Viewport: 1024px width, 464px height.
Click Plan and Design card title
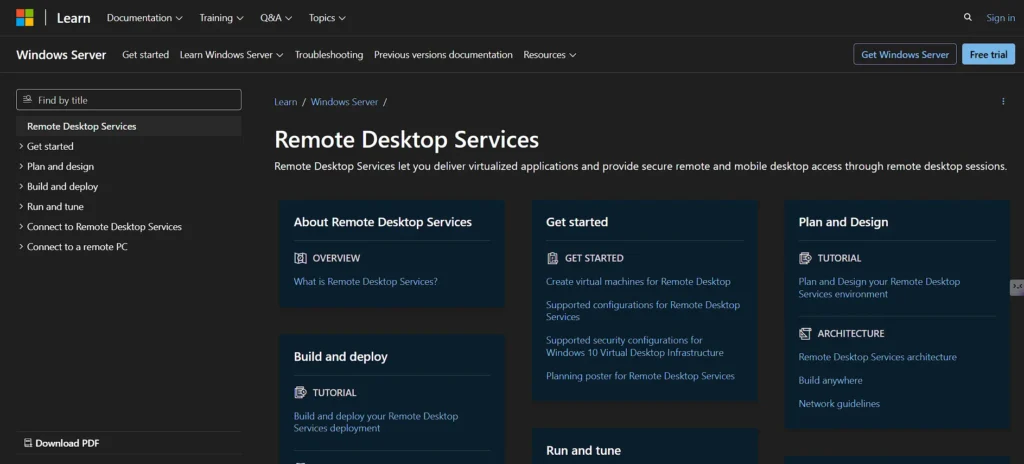pos(843,222)
